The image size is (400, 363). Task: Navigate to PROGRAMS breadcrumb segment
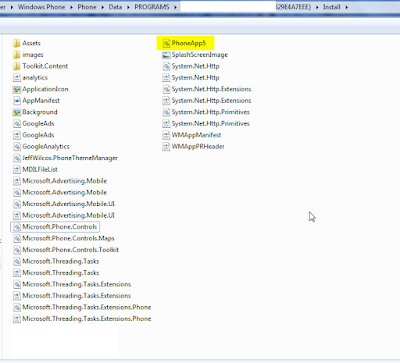click(152, 7)
